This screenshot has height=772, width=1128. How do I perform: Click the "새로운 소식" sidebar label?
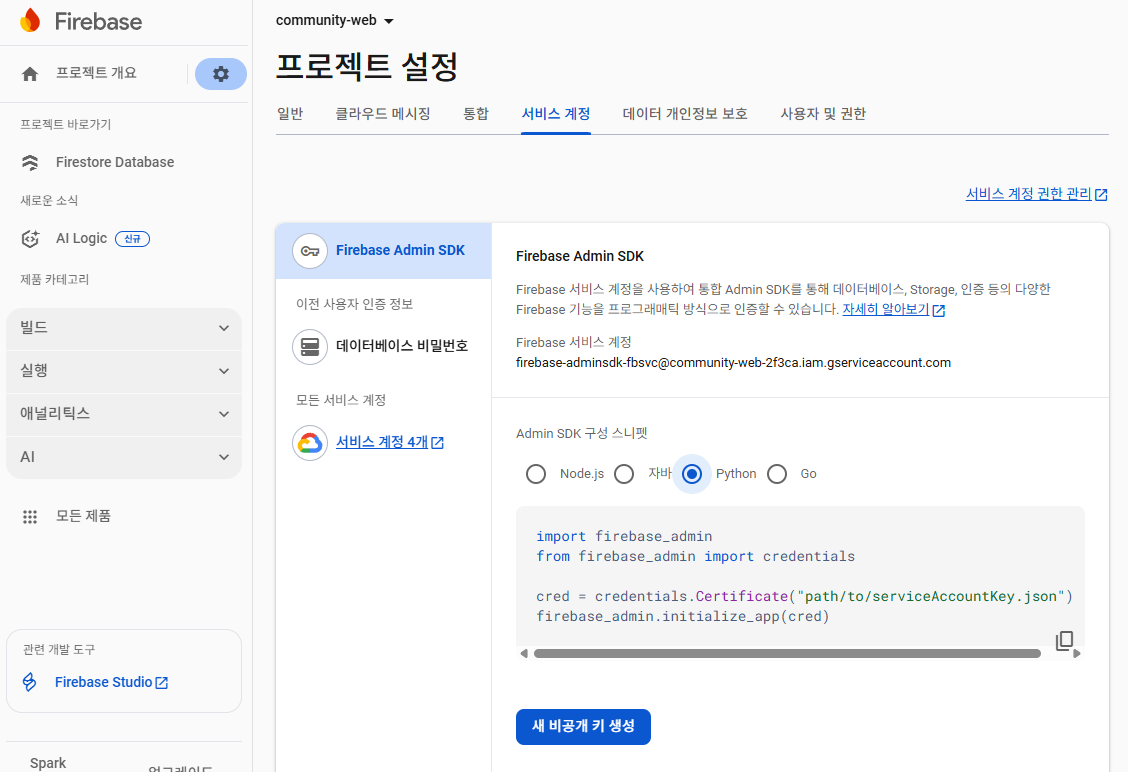point(49,201)
